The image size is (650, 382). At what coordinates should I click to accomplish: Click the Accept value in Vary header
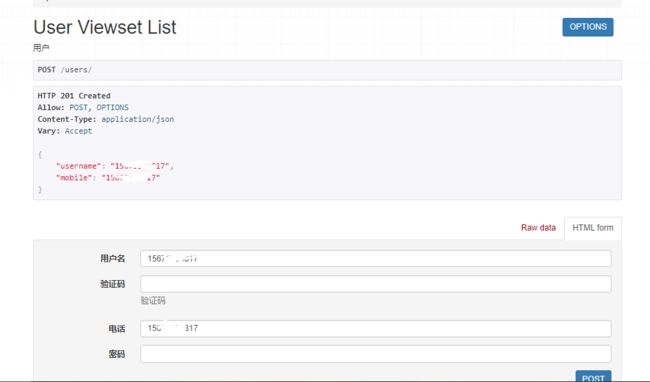tap(78, 131)
